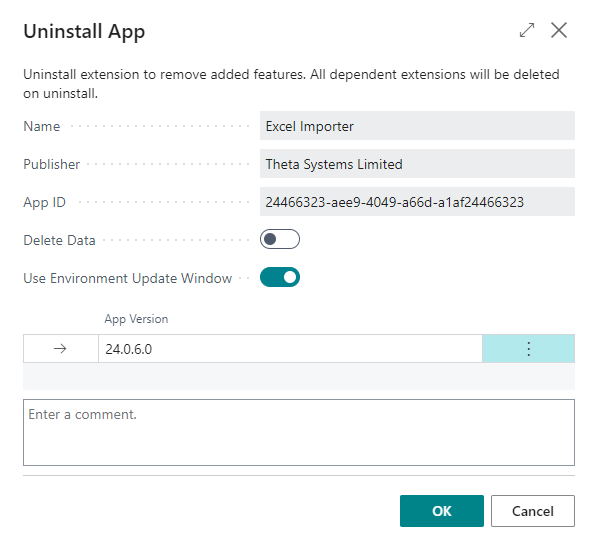
Task: Cancel the uninstall operation
Action: pyautogui.click(x=532, y=511)
